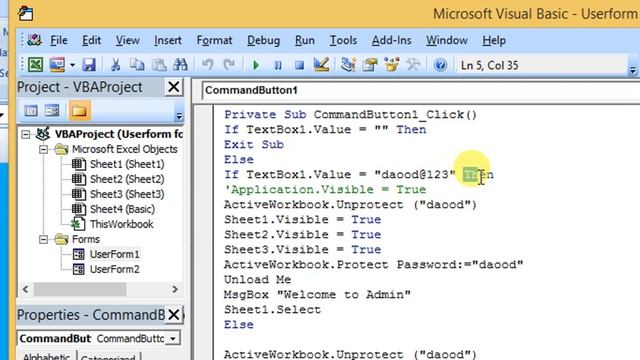Toggle Design Mode icon
640x360 pixels.
click(x=321, y=64)
